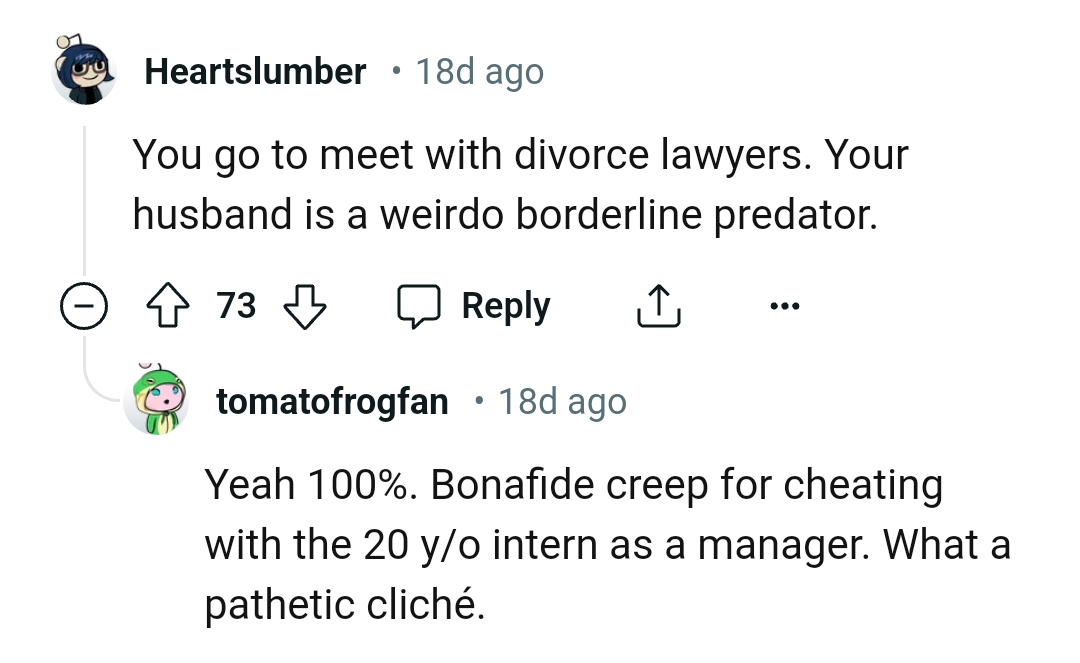Viewport: 1080px width, 663px height.
Task: Click the 18d ago timestamp on Heartslumber's comment
Action: pyautogui.click(x=477, y=71)
